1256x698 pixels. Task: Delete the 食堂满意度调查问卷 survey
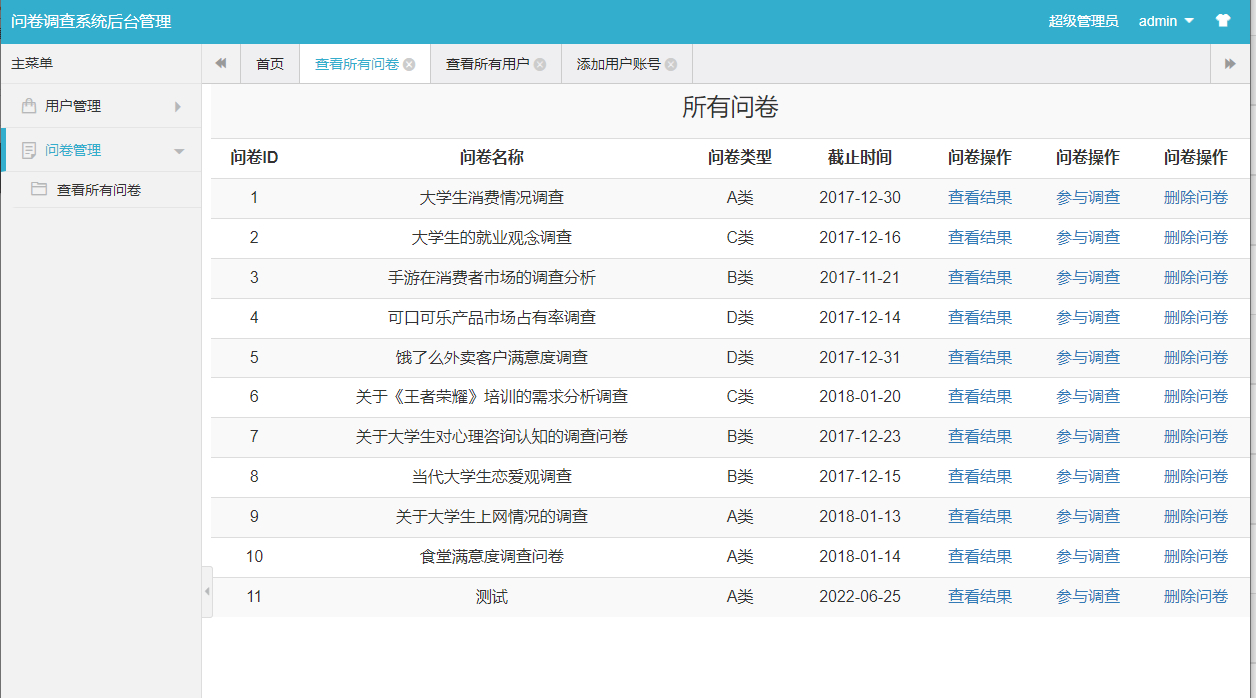[1196, 557]
